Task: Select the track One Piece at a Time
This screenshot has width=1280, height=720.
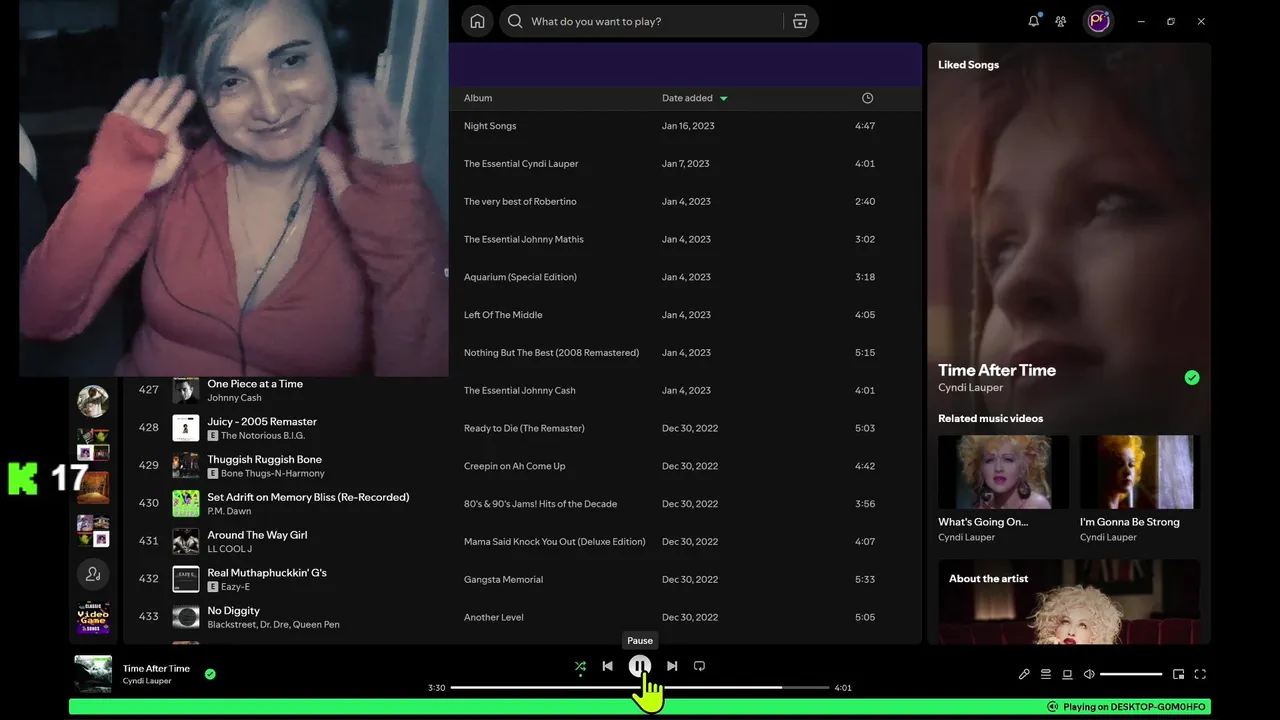Action: click(255, 384)
